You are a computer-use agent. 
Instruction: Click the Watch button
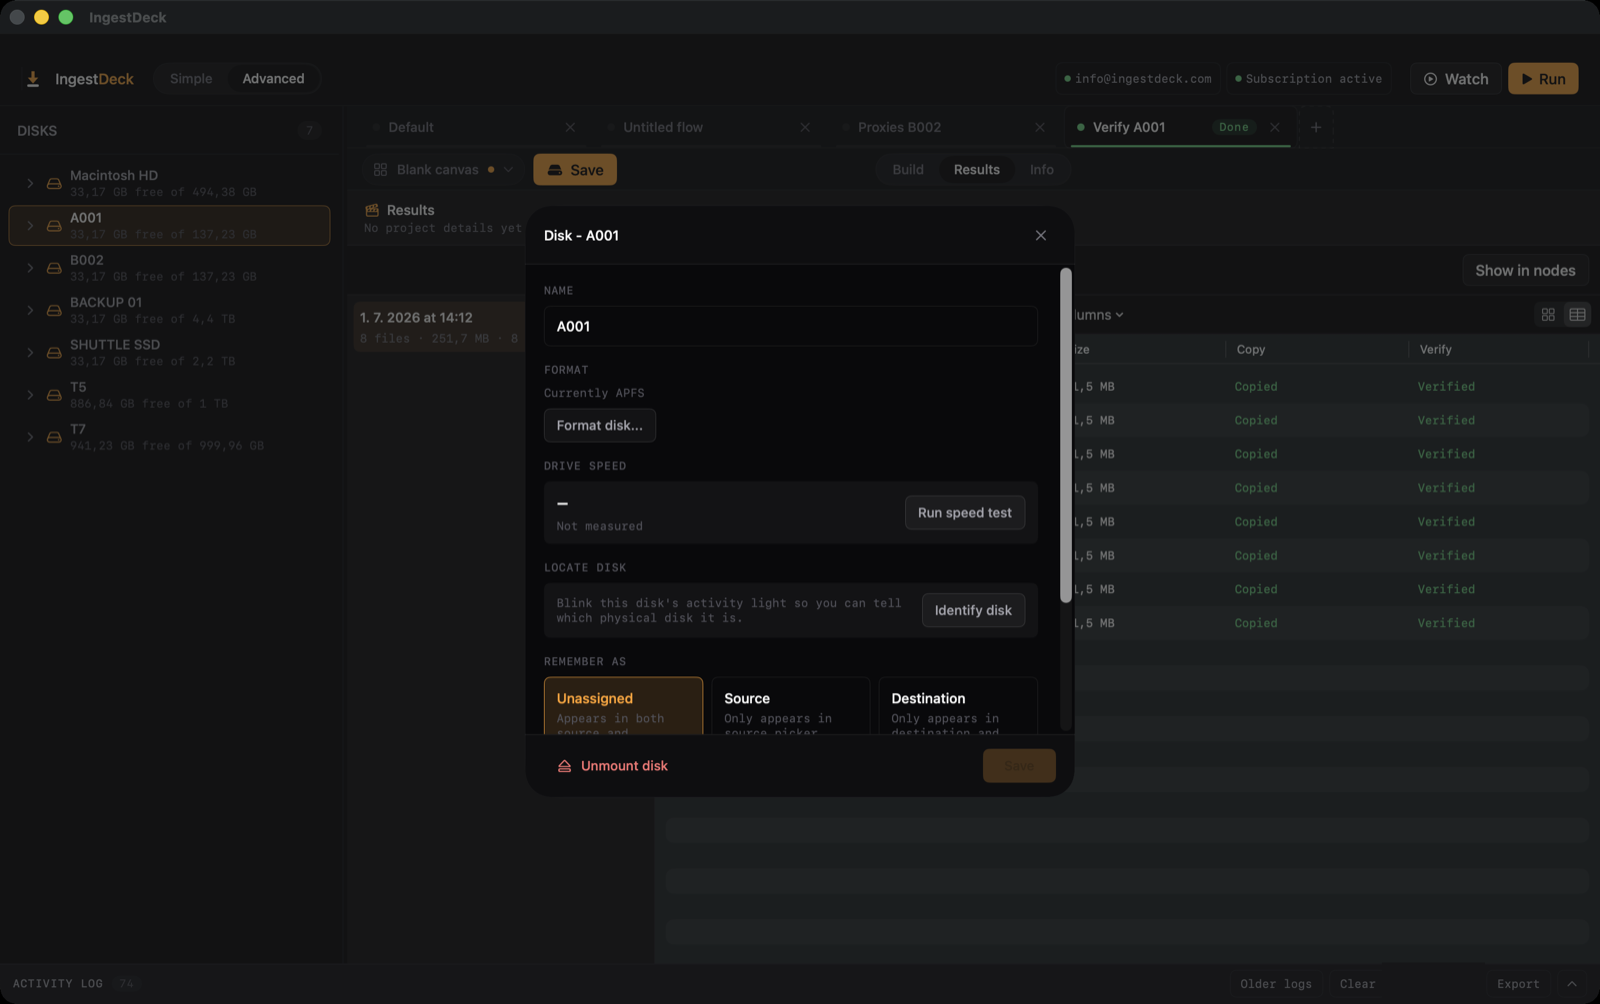point(1456,79)
